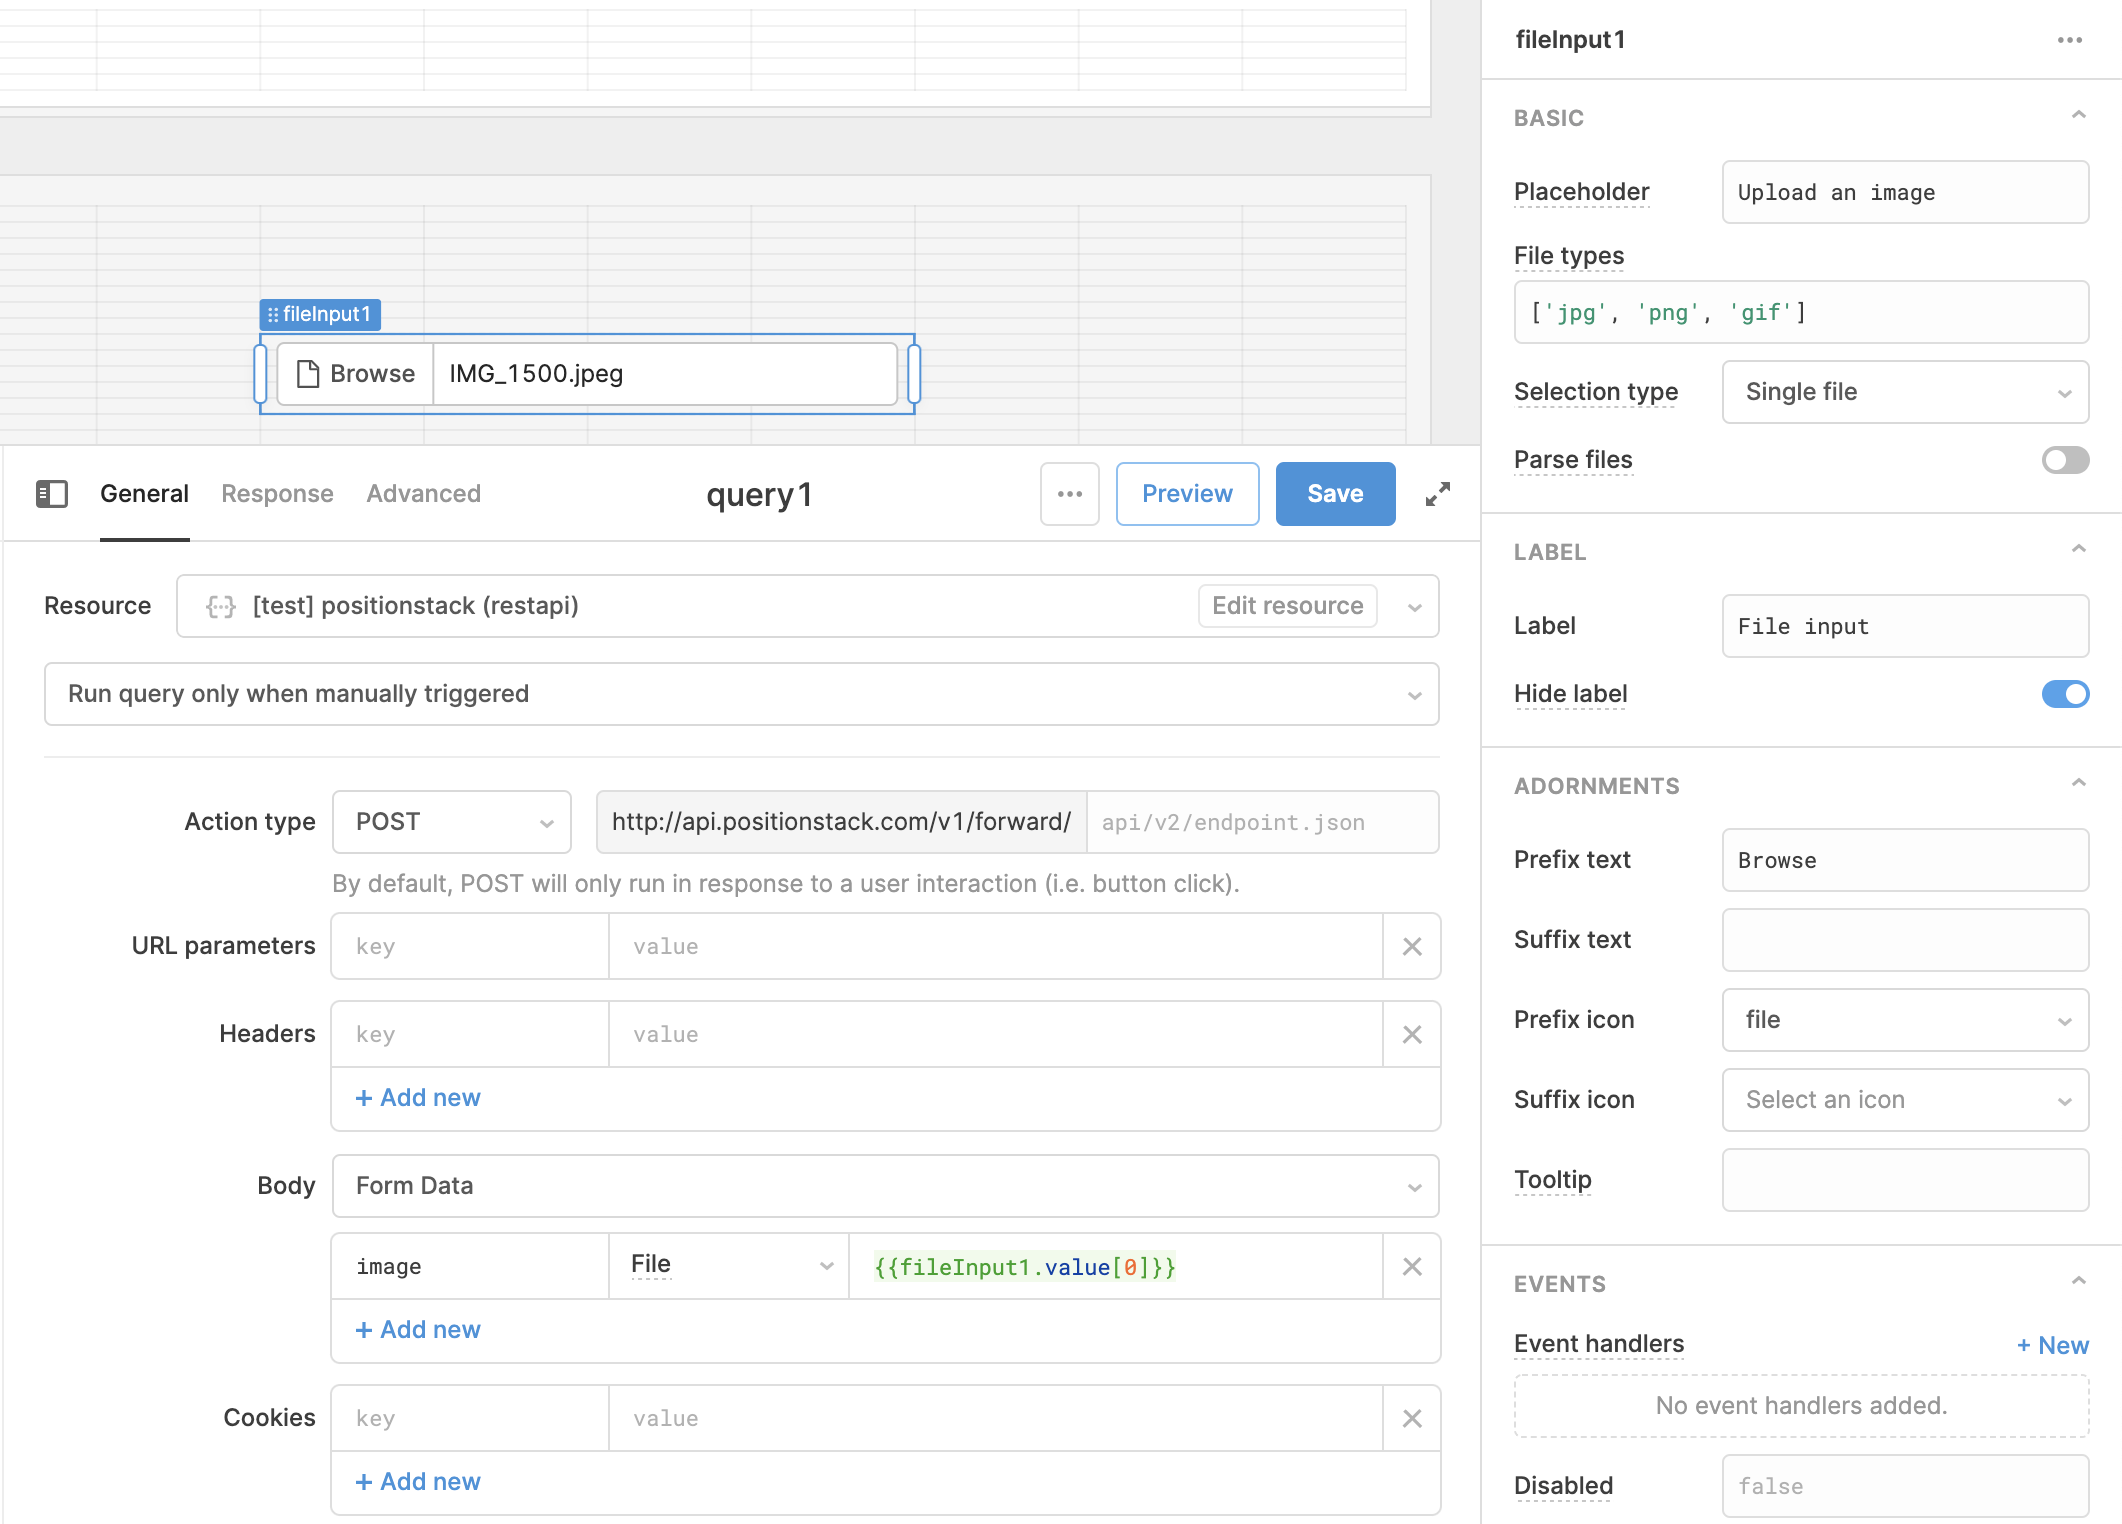Collapse the ADORNMENTS section
This screenshot has width=2122, height=1524.
tap(2079, 784)
